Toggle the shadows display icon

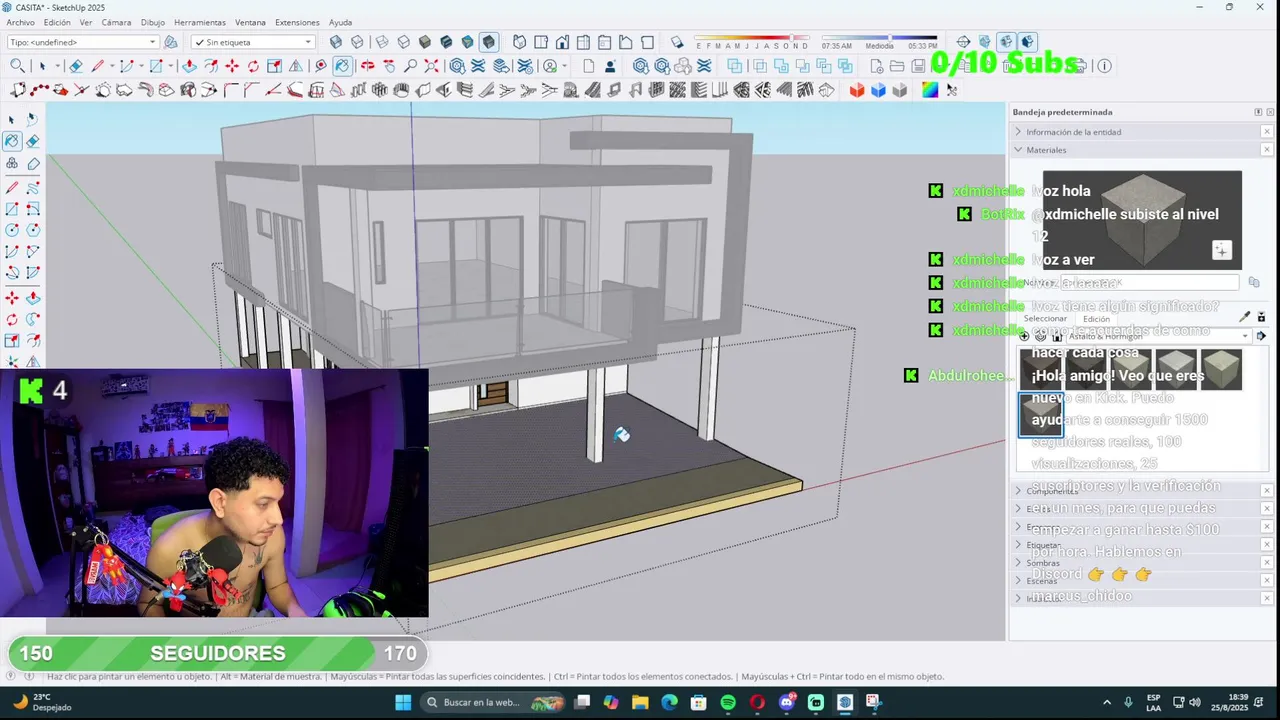(677, 42)
